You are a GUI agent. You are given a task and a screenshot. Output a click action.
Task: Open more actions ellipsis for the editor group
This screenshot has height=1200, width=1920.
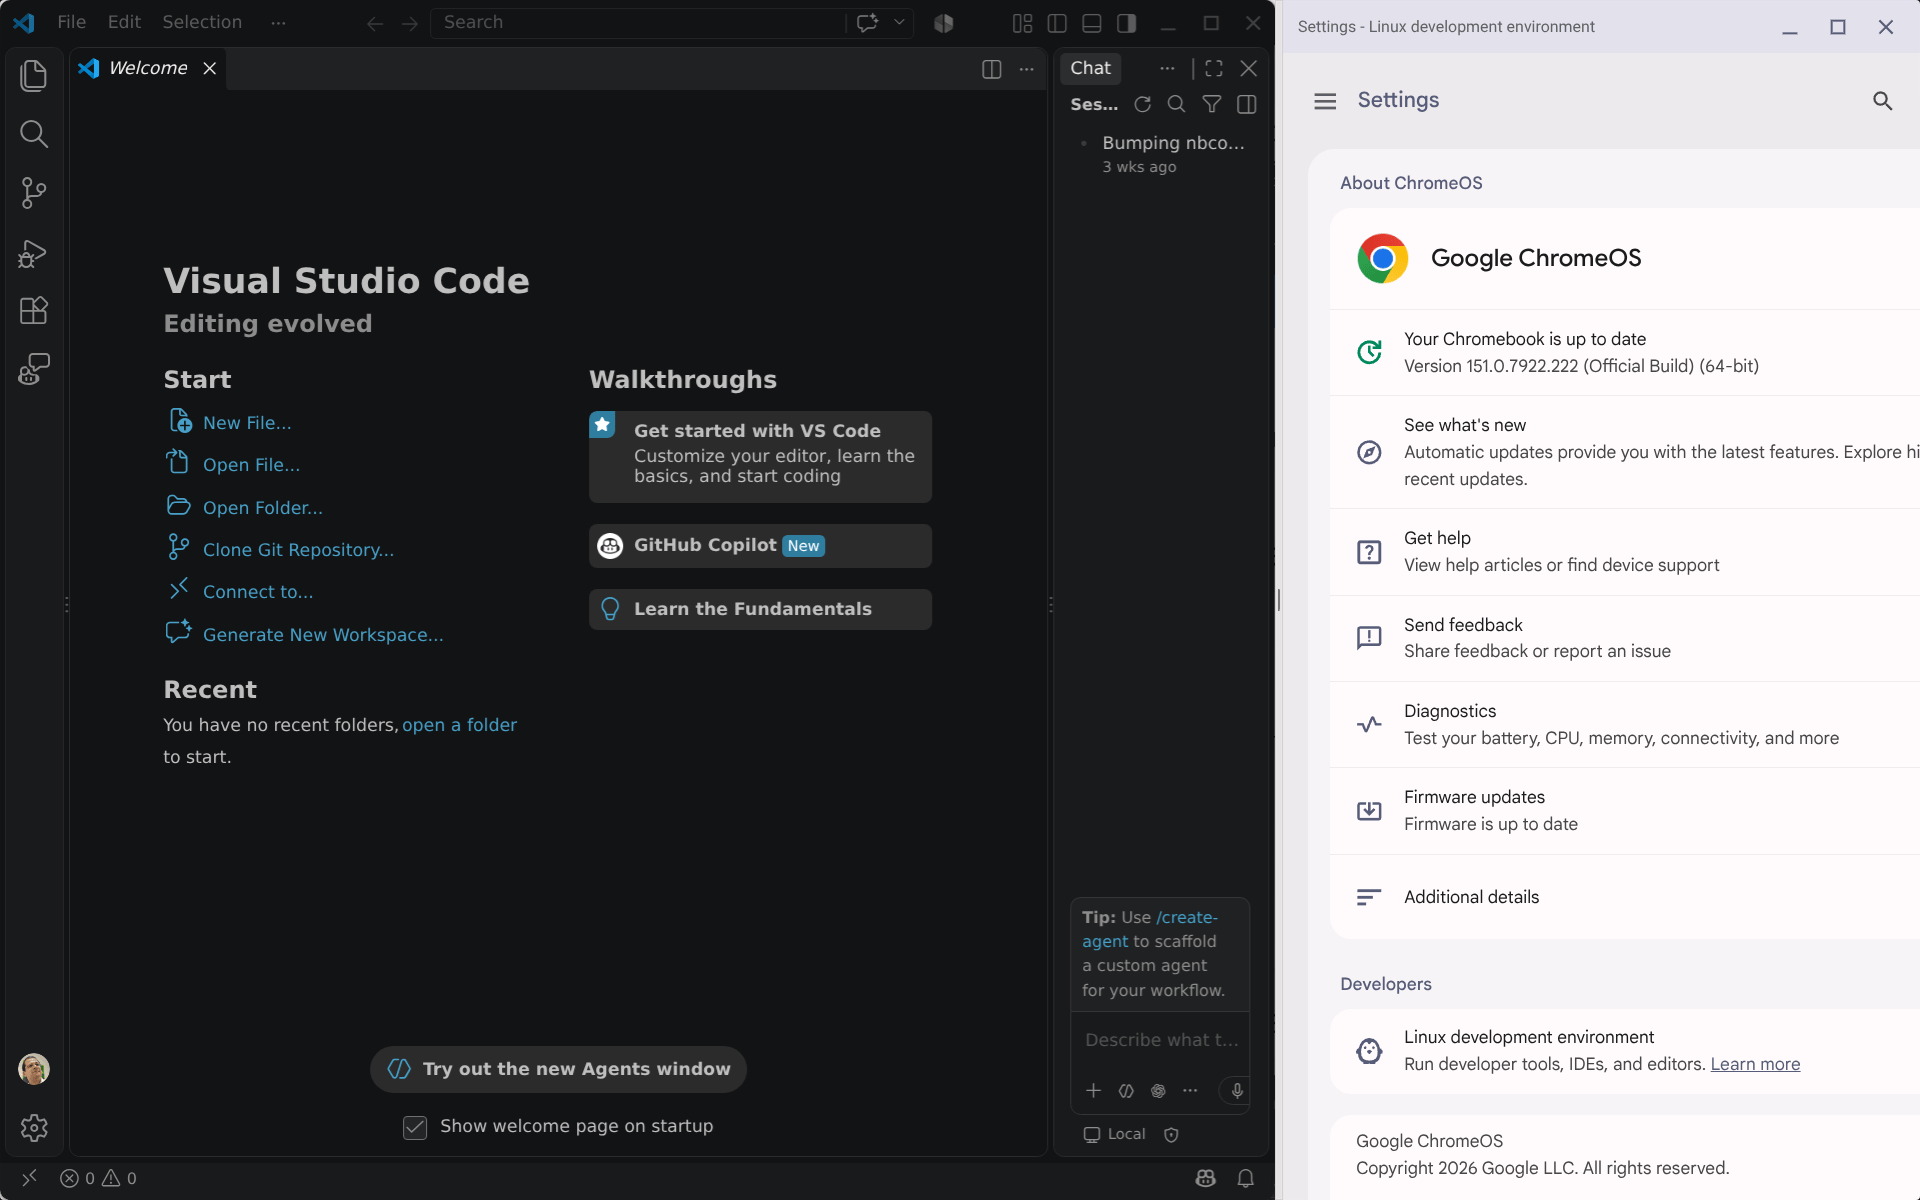tap(1027, 69)
